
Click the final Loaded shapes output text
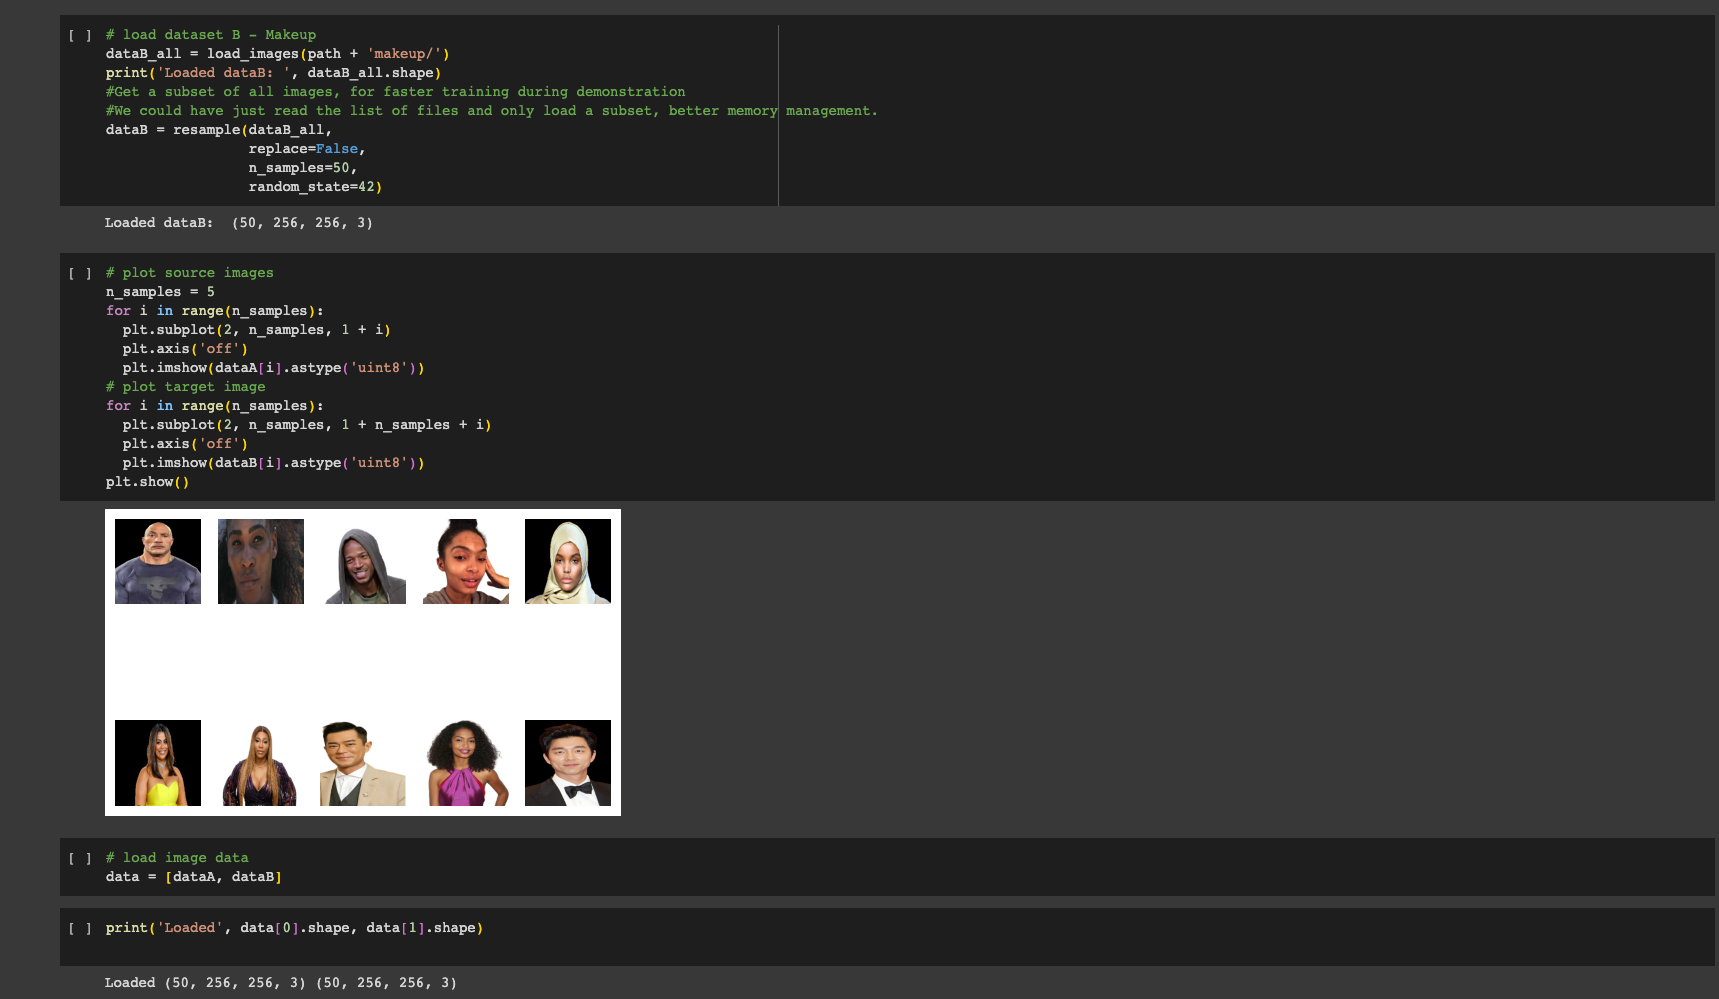pyautogui.click(x=280, y=983)
